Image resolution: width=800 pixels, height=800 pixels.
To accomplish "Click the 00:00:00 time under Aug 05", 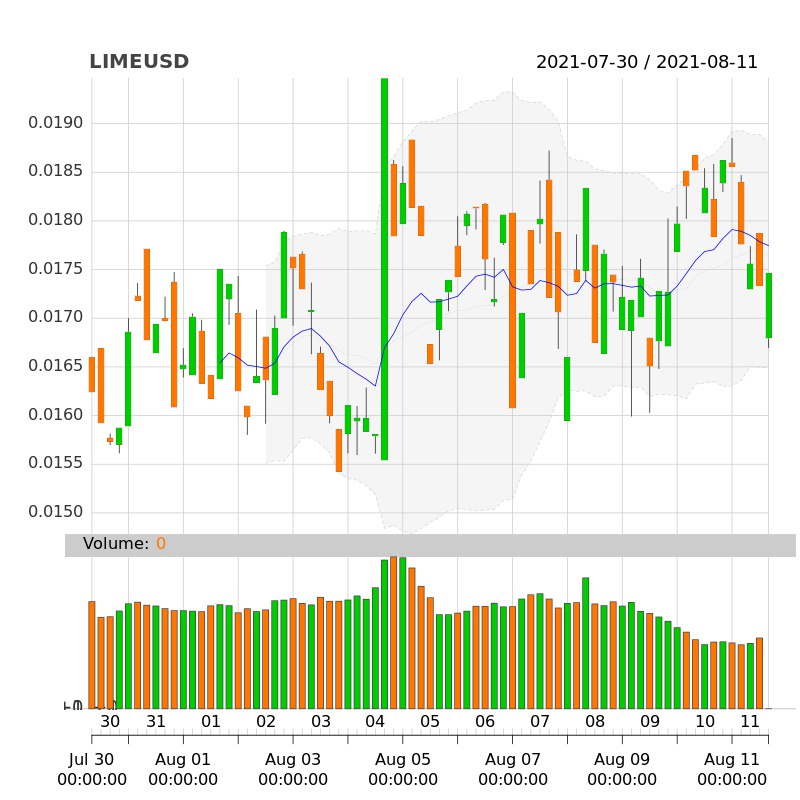I will coord(403,780).
